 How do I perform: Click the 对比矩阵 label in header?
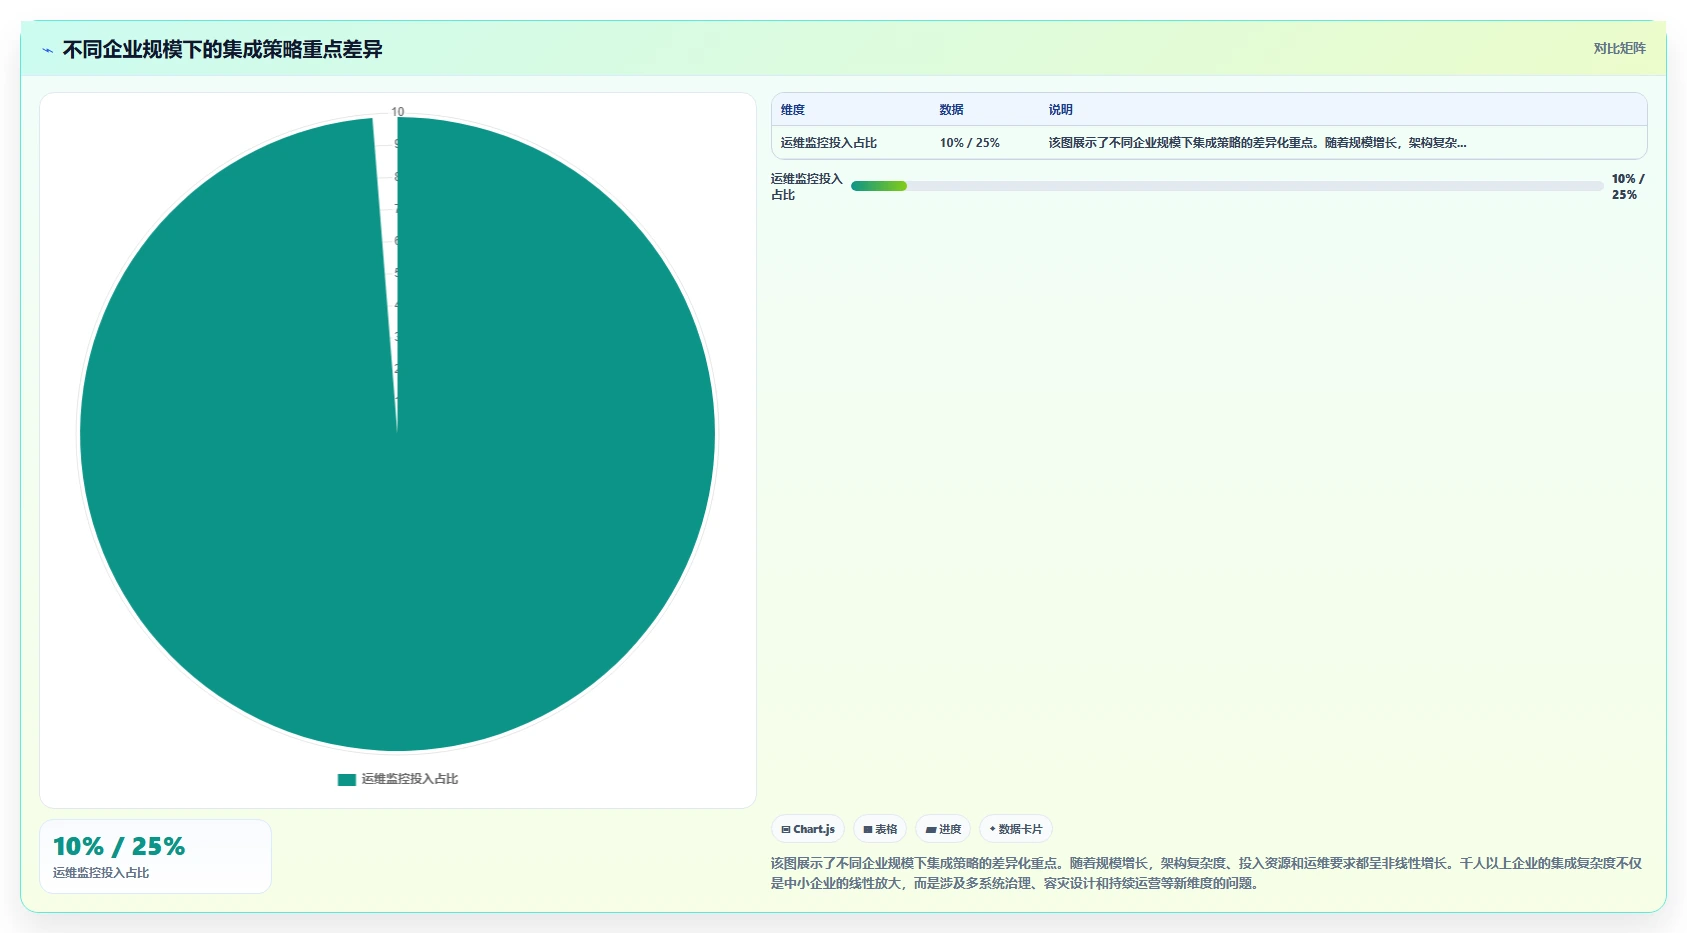tap(1619, 48)
